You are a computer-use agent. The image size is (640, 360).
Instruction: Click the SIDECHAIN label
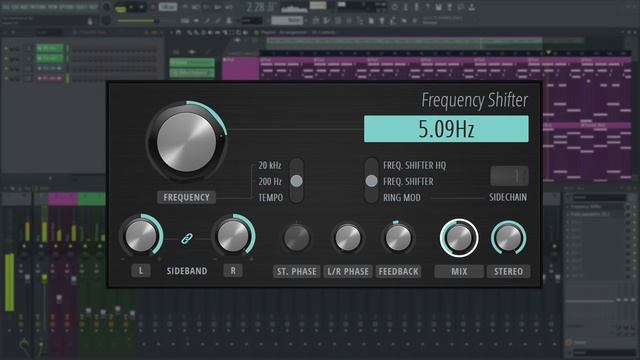click(x=508, y=198)
